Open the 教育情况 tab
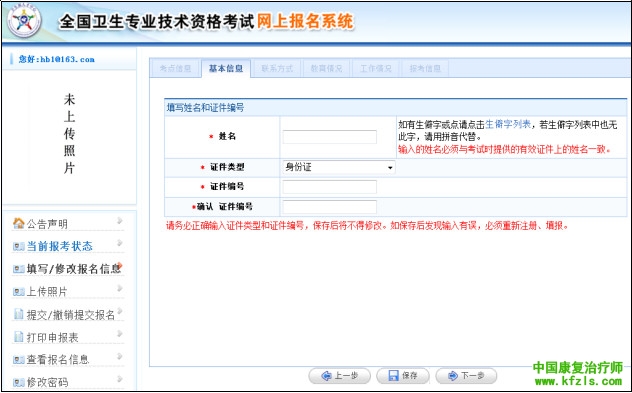Image resolution: width=632 pixels, height=393 pixels. tap(326, 69)
